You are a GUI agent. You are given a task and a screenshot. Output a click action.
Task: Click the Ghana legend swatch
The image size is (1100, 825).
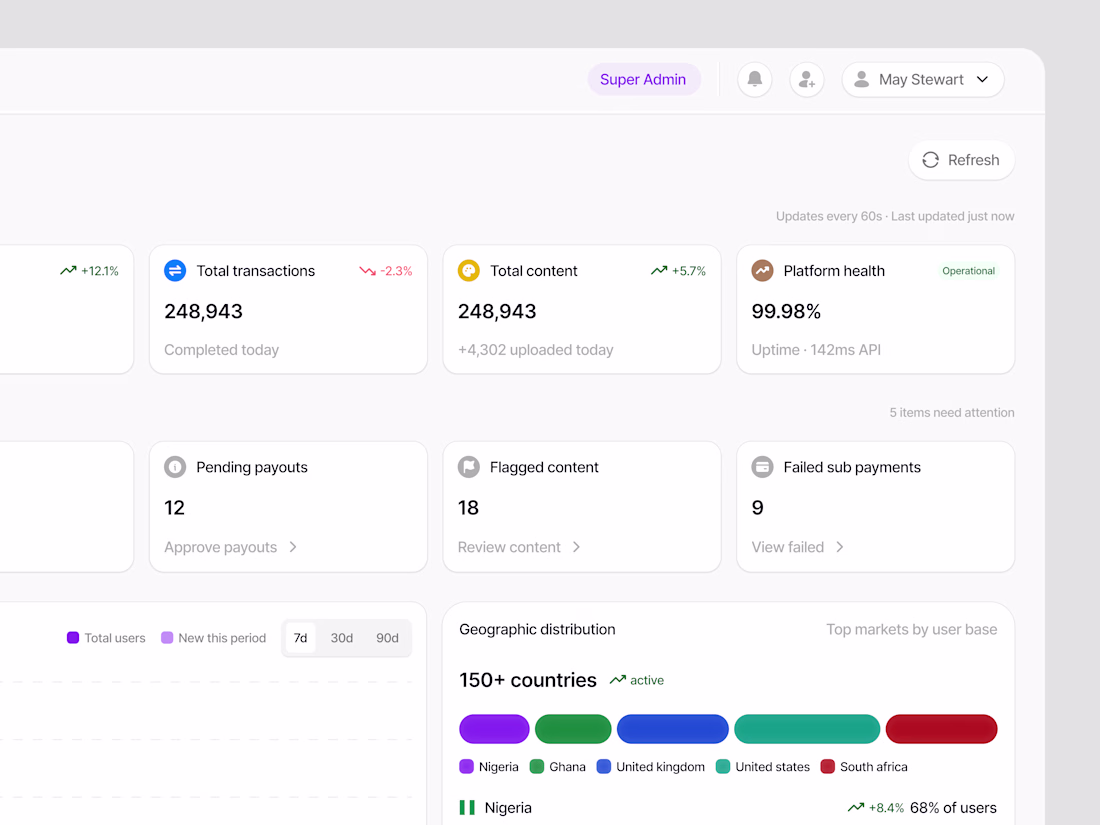point(537,767)
